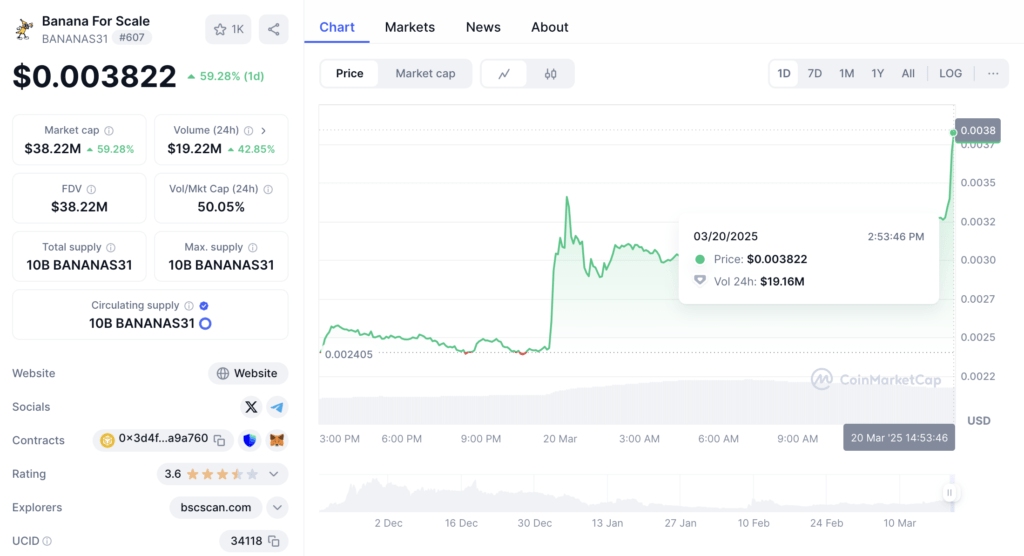Open bscscan.com explorer link
This screenshot has height=556, width=1024.
pos(216,508)
